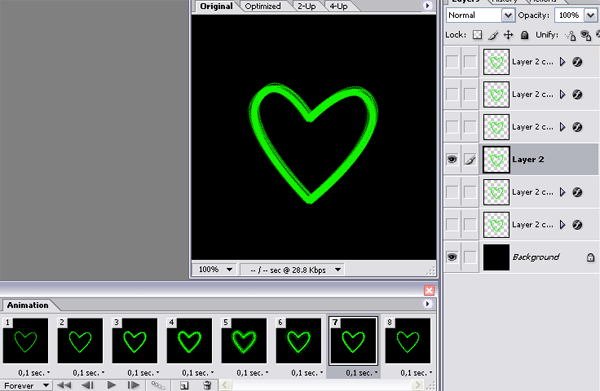
Task: Step back to previous frame
Action: pos(88,385)
